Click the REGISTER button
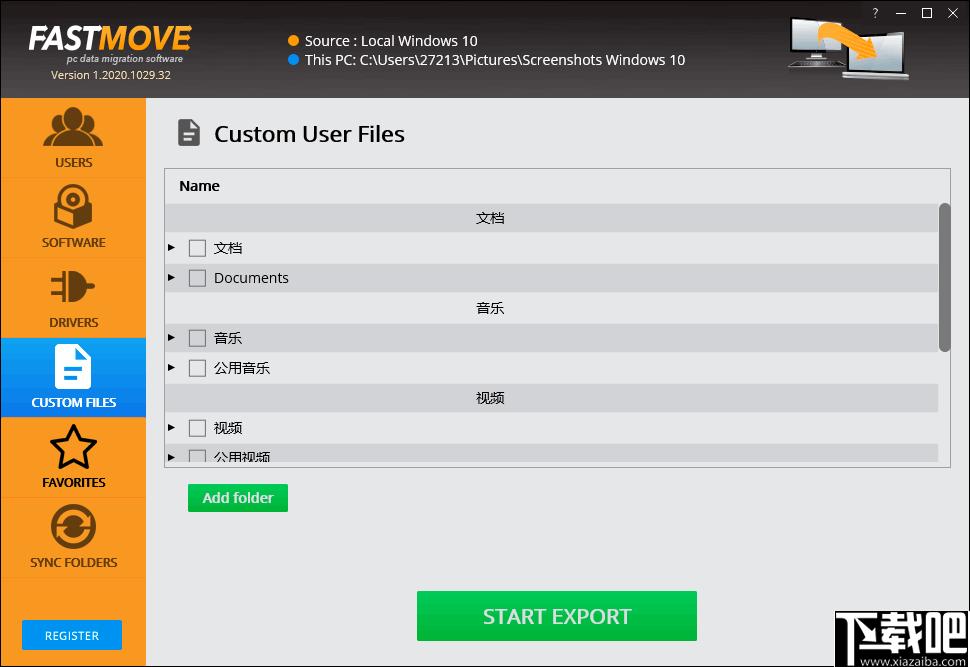 tap(72, 635)
